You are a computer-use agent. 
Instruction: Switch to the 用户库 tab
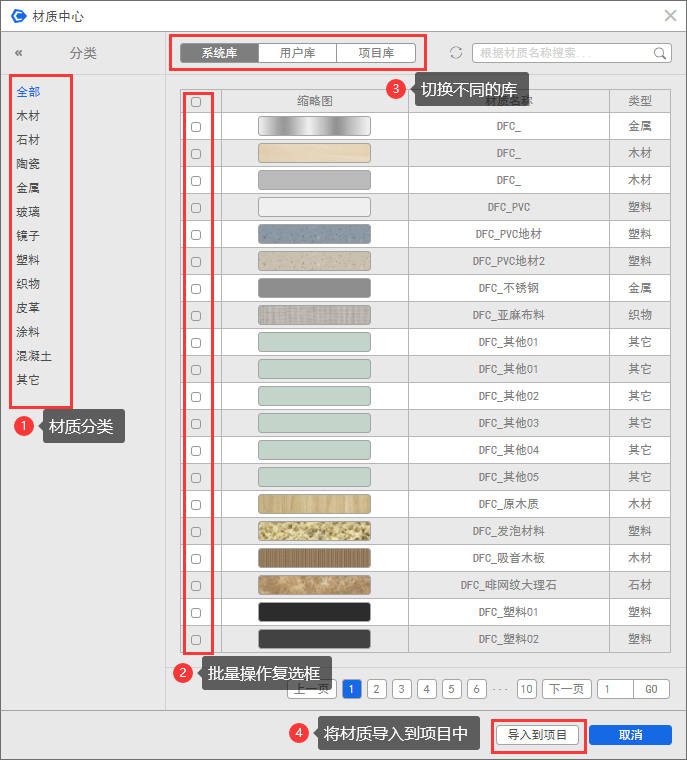coord(297,54)
